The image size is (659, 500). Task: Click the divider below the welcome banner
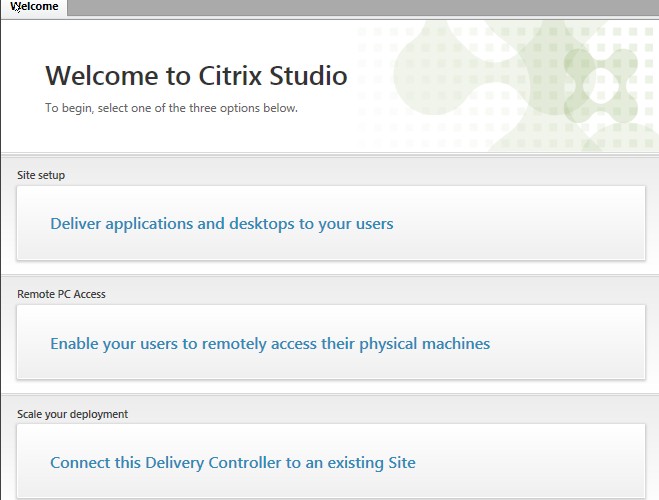(330, 154)
